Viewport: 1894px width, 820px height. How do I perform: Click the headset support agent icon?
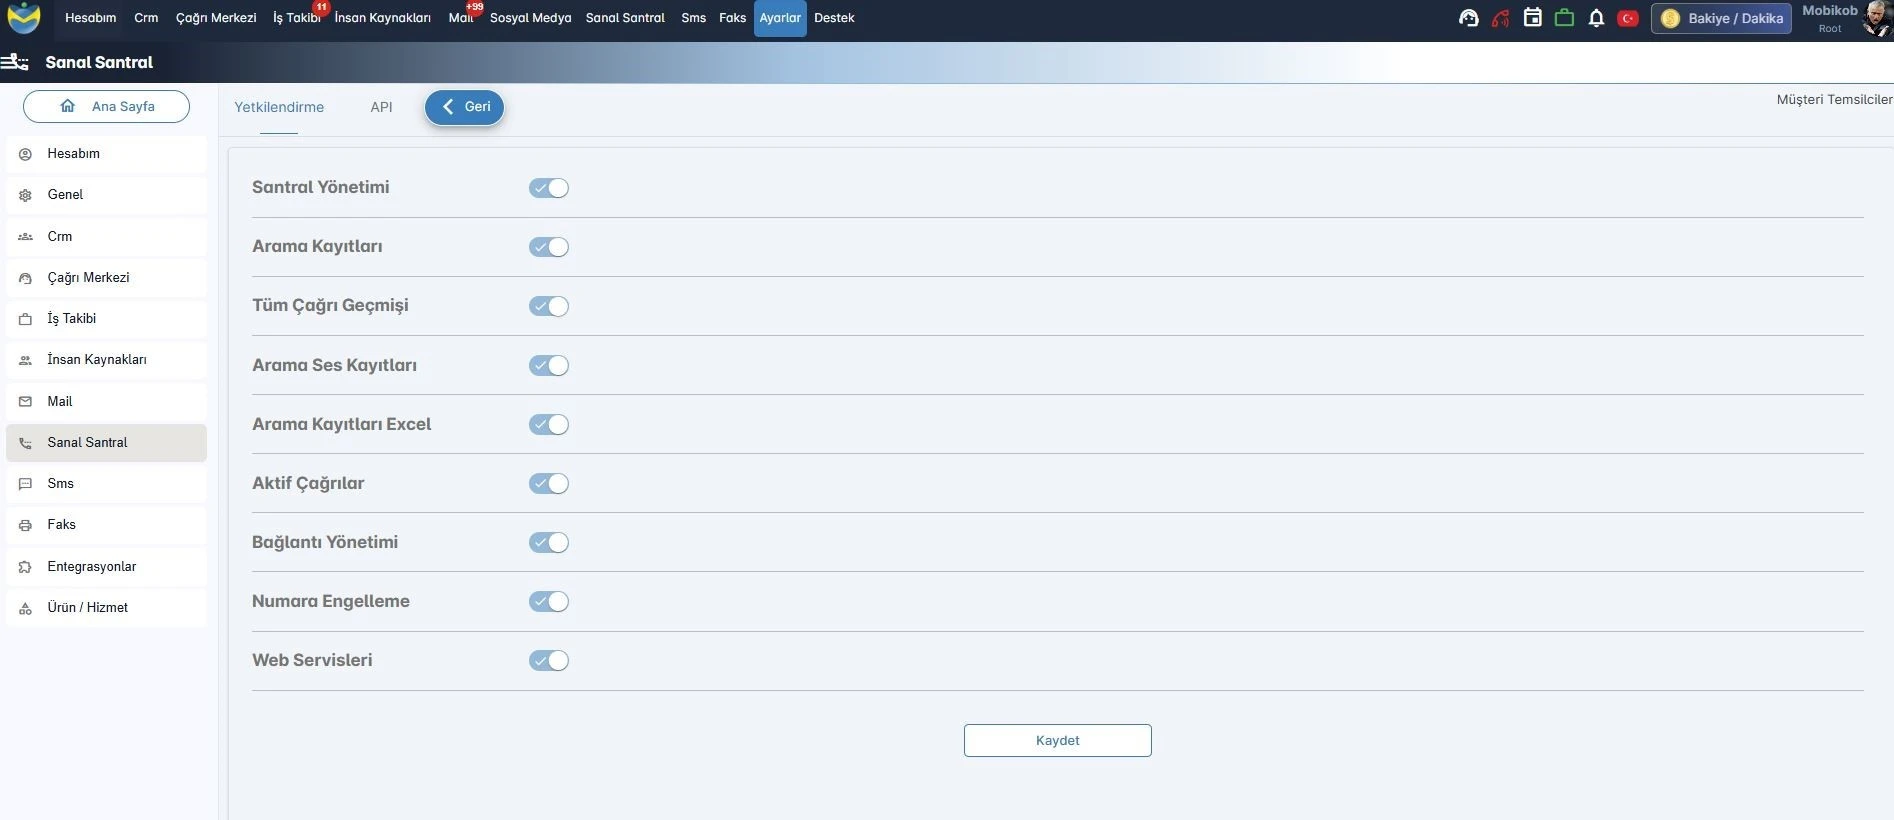(1468, 18)
